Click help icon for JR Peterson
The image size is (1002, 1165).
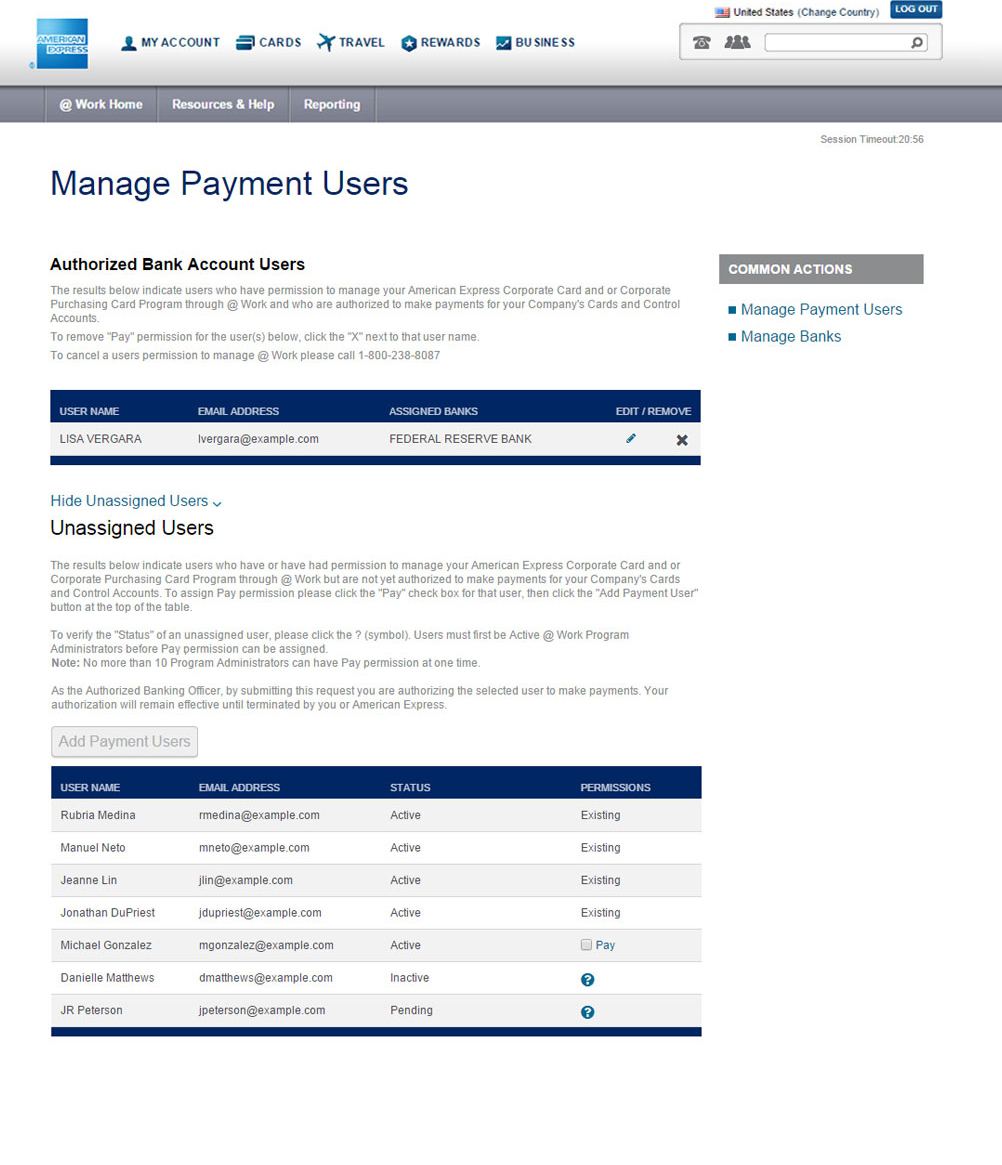coord(588,1012)
